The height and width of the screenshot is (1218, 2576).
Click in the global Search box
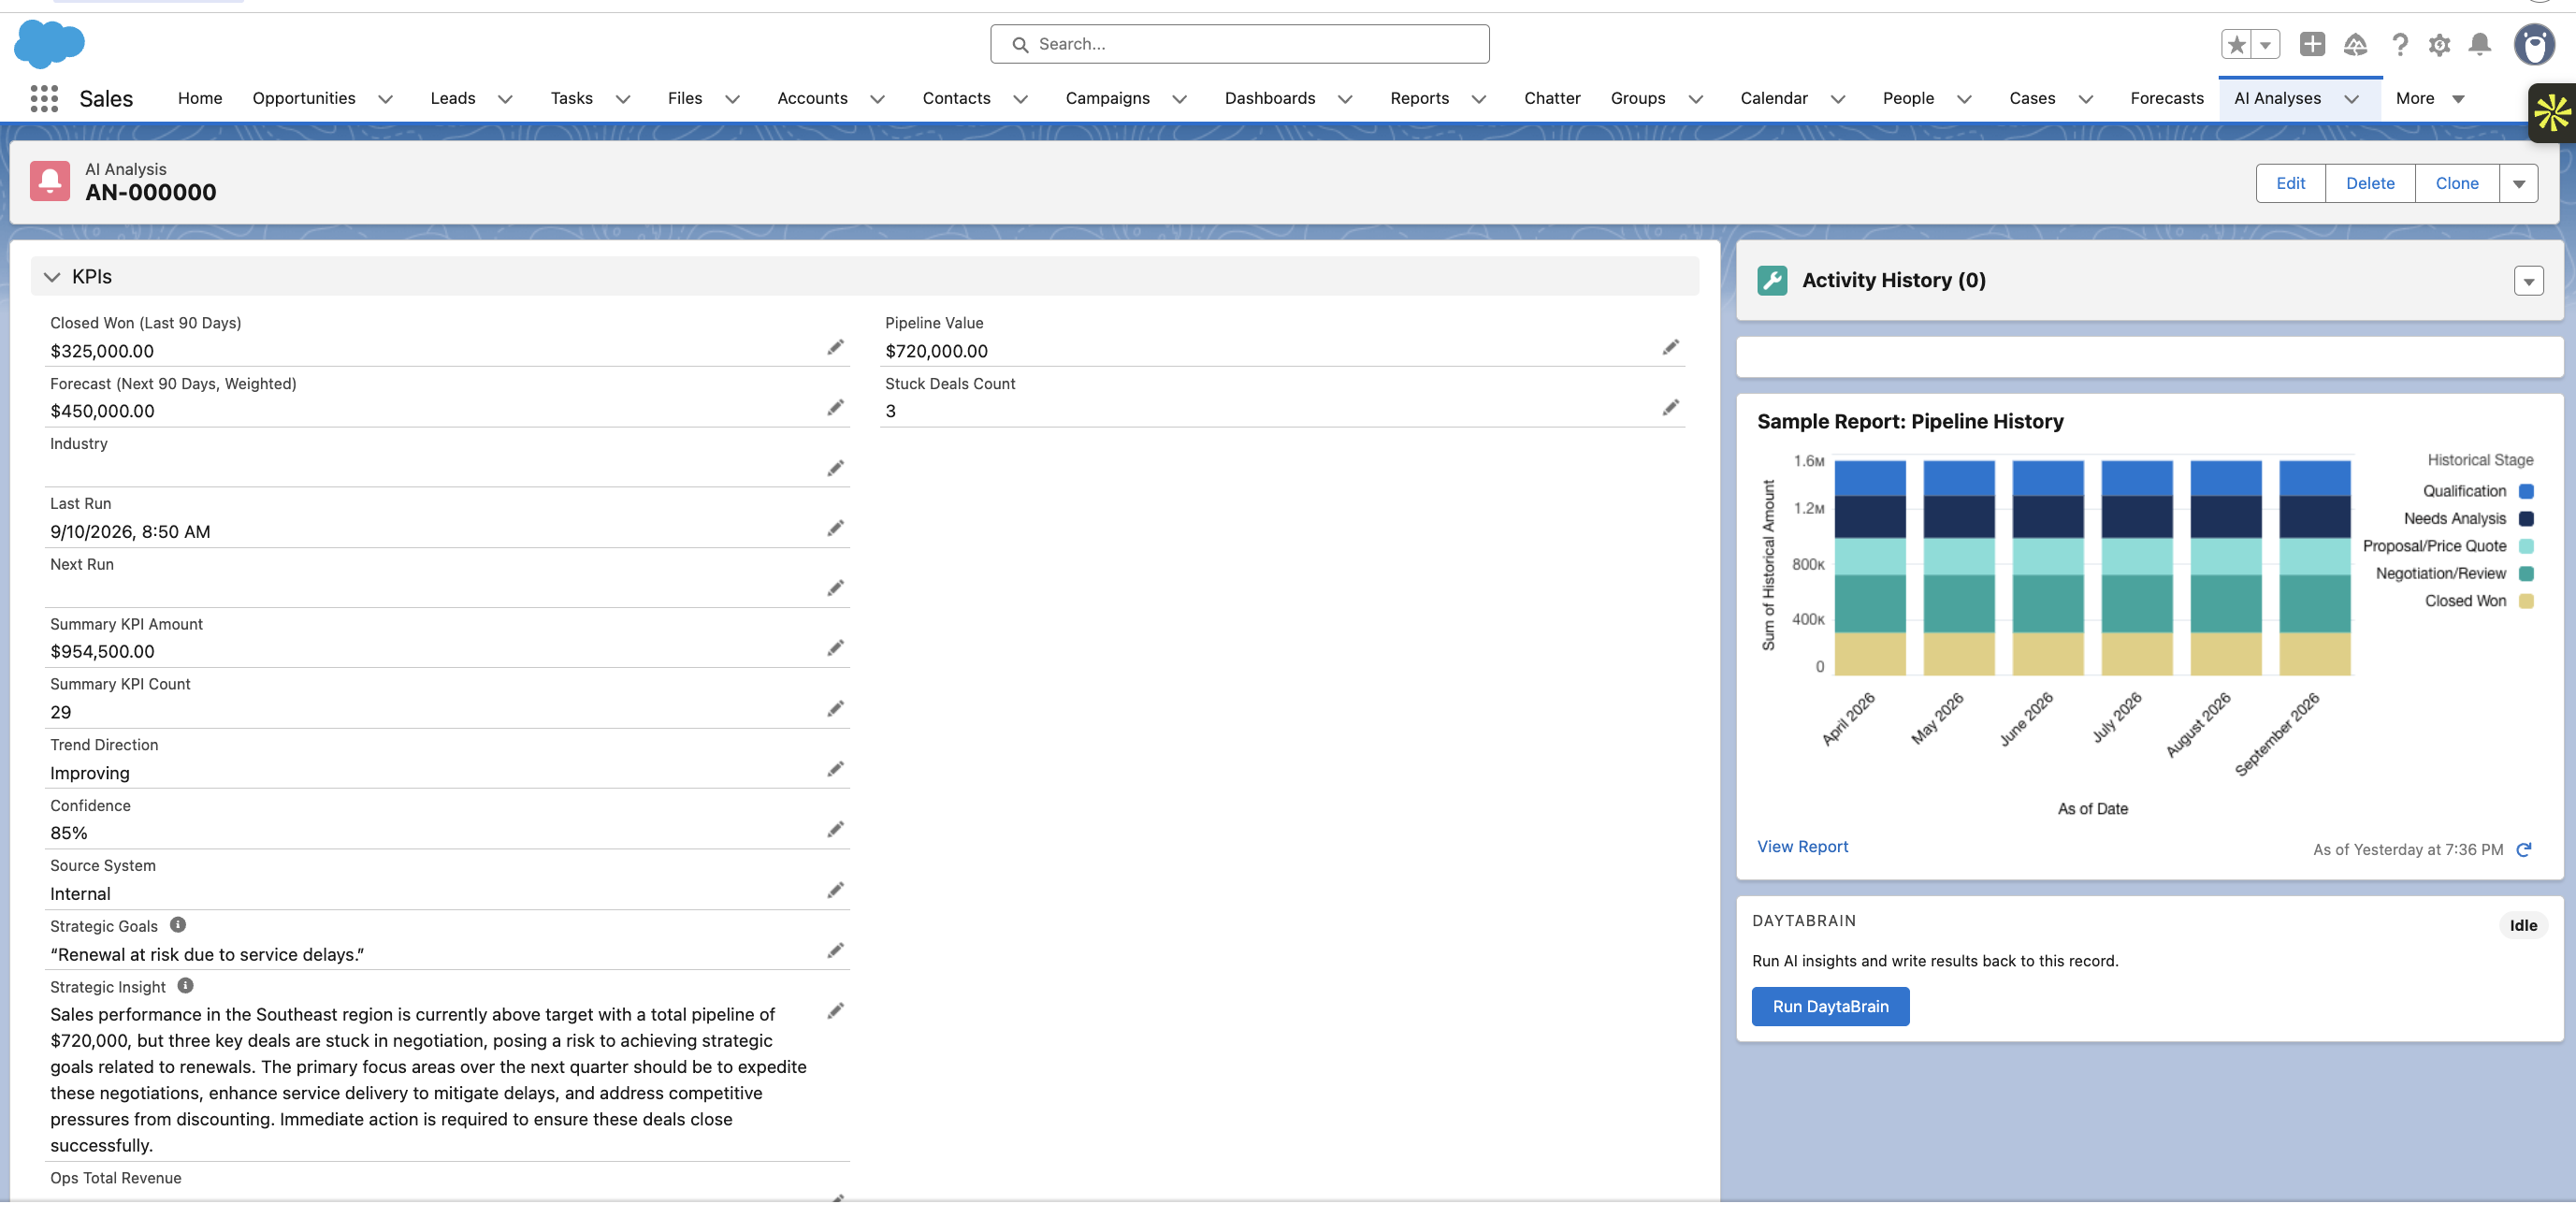point(1240,44)
